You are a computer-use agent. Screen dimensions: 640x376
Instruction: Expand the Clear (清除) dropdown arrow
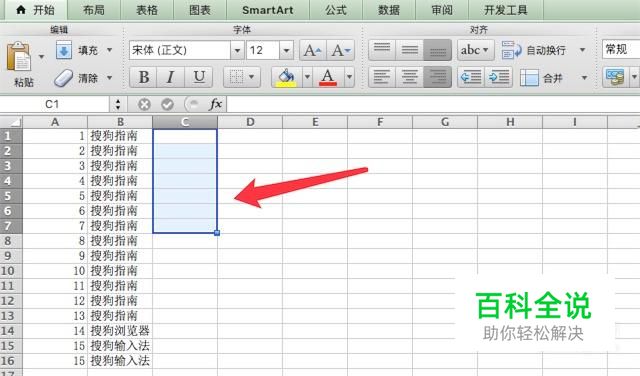click(x=109, y=77)
